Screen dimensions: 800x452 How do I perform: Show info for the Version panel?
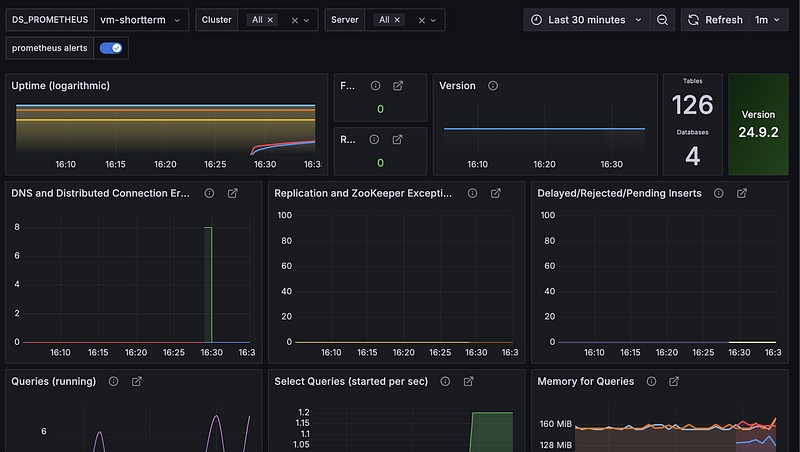pos(493,86)
